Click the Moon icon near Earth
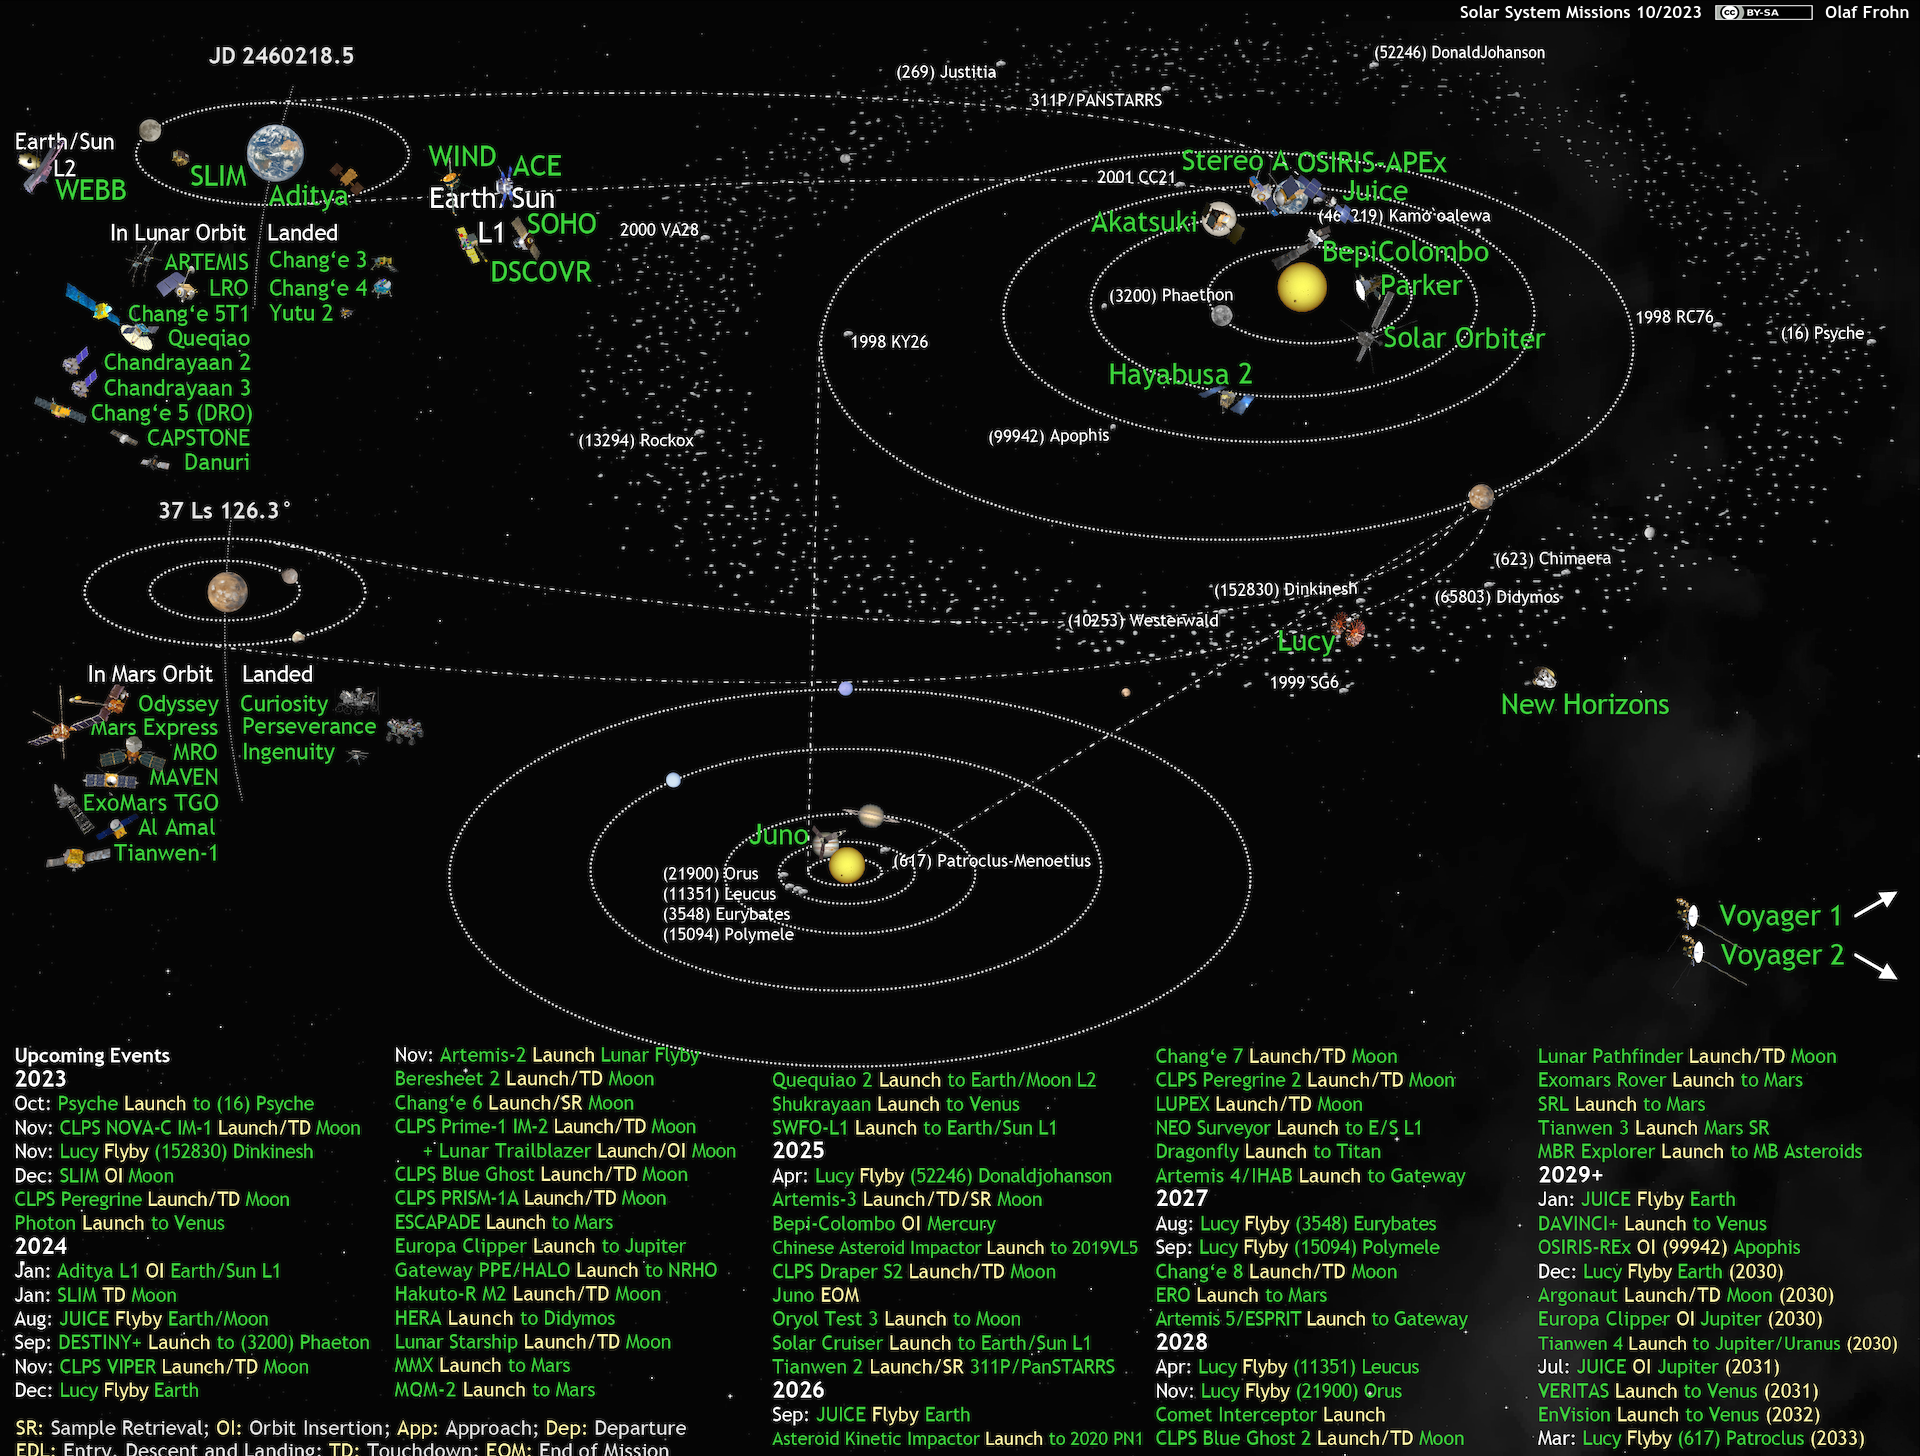This screenshot has width=1920, height=1456. [150, 130]
